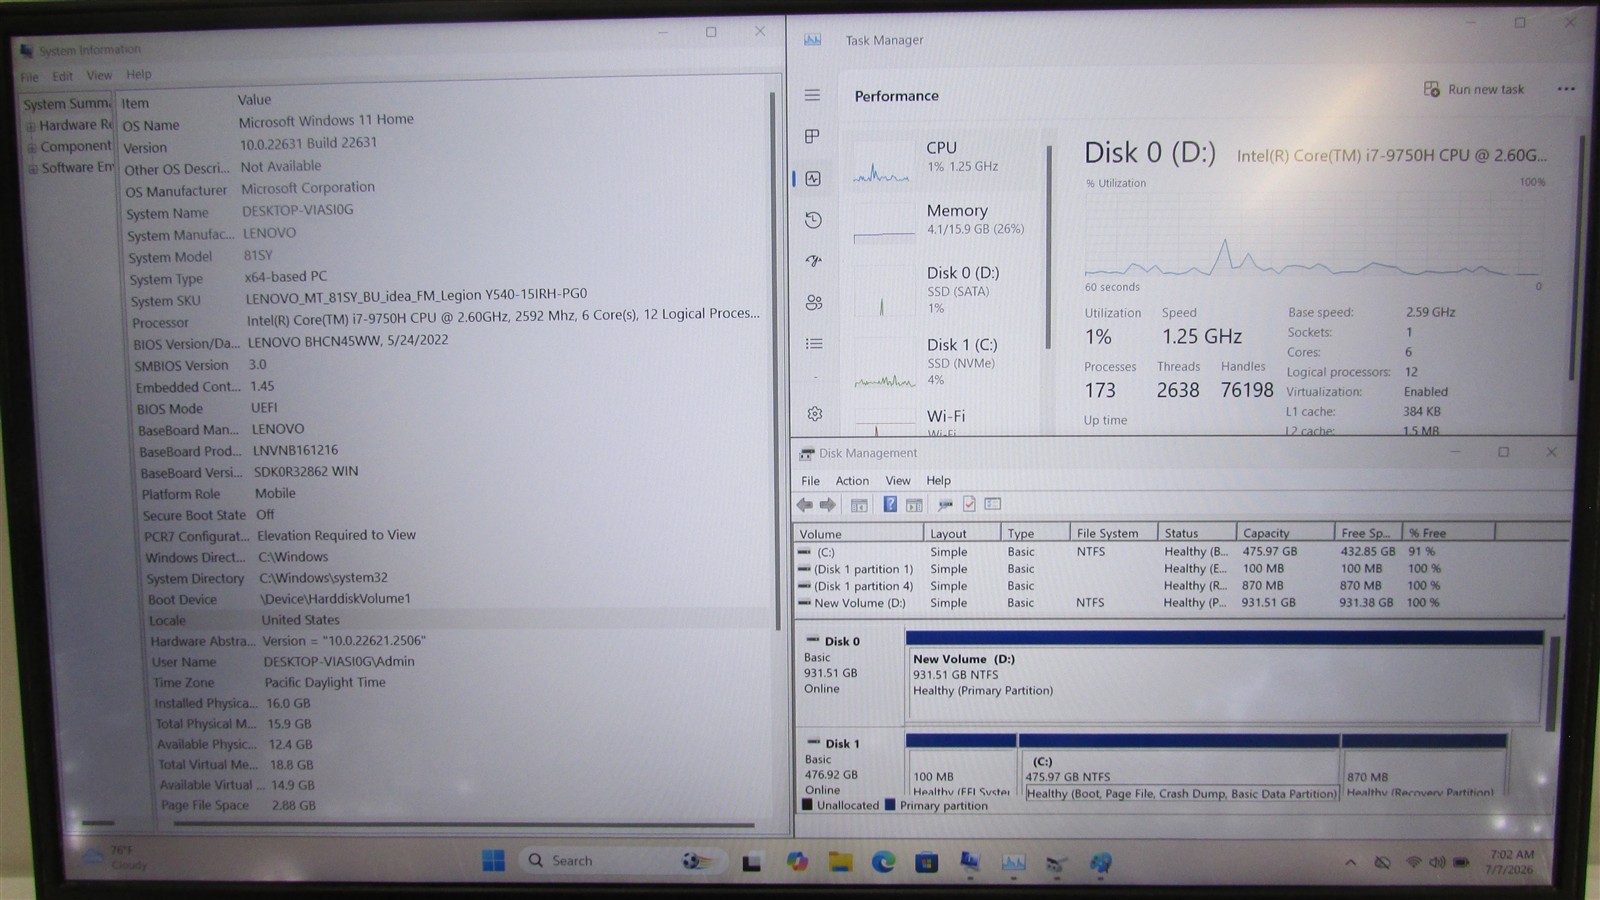Expand Software Environment tree node
The height and width of the screenshot is (900, 1600).
click(33, 168)
